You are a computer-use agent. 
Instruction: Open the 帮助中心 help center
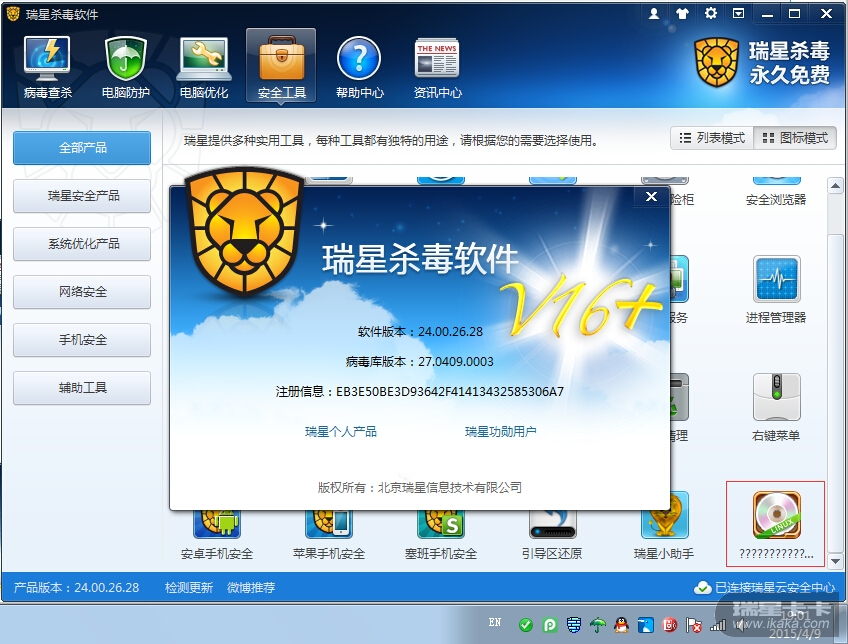click(359, 67)
